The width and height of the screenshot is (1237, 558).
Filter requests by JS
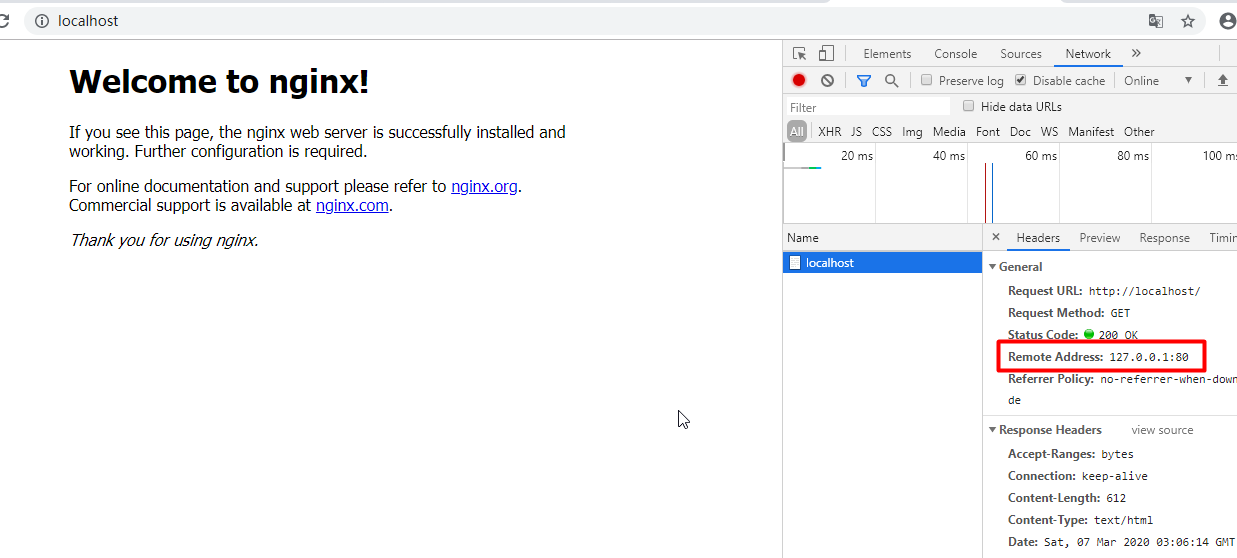click(x=856, y=131)
